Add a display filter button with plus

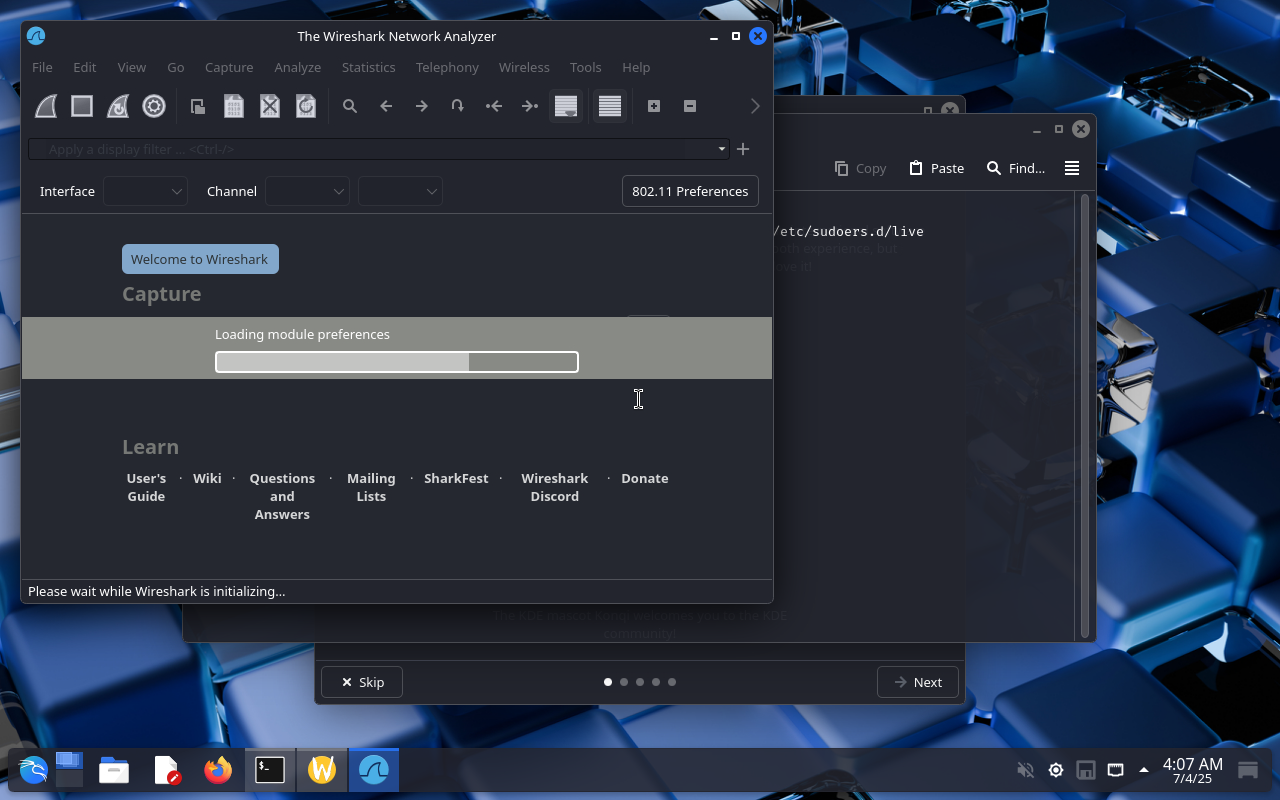click(743, 149)
